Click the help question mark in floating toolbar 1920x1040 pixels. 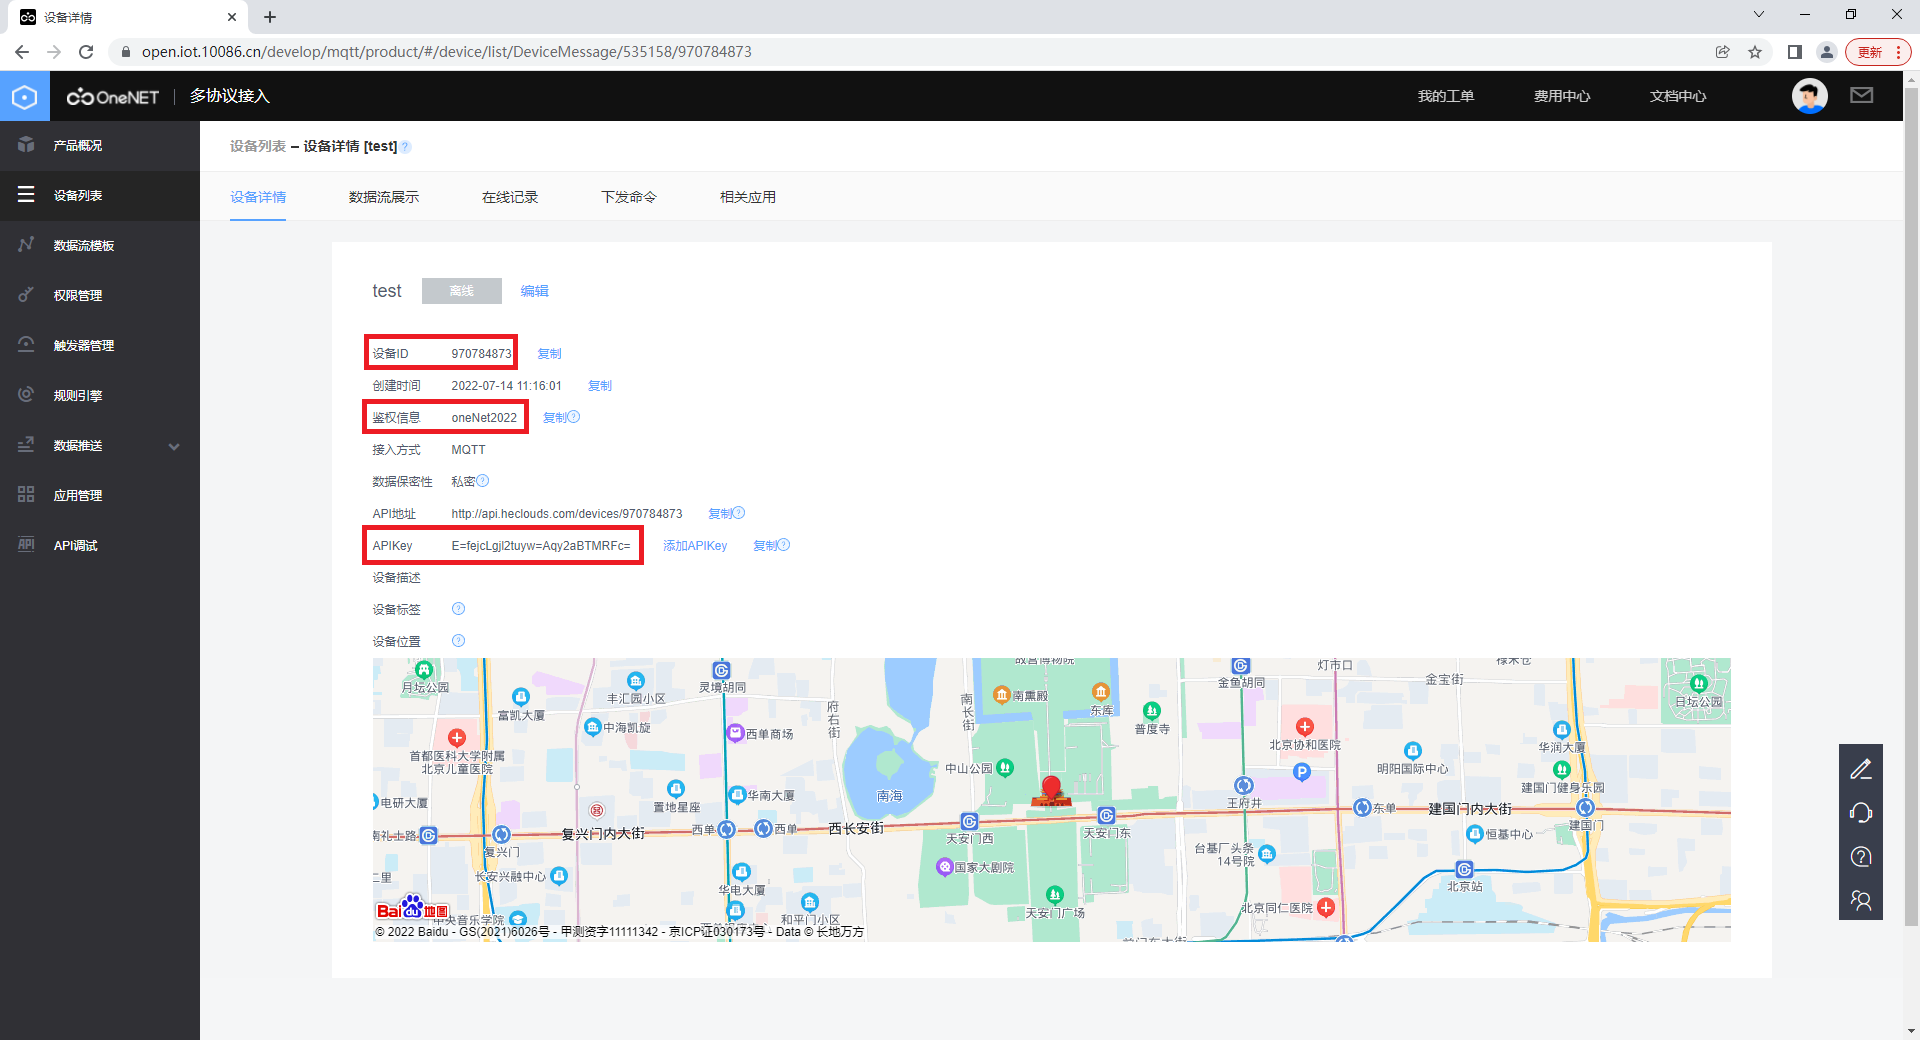(x=1860, y=857)
